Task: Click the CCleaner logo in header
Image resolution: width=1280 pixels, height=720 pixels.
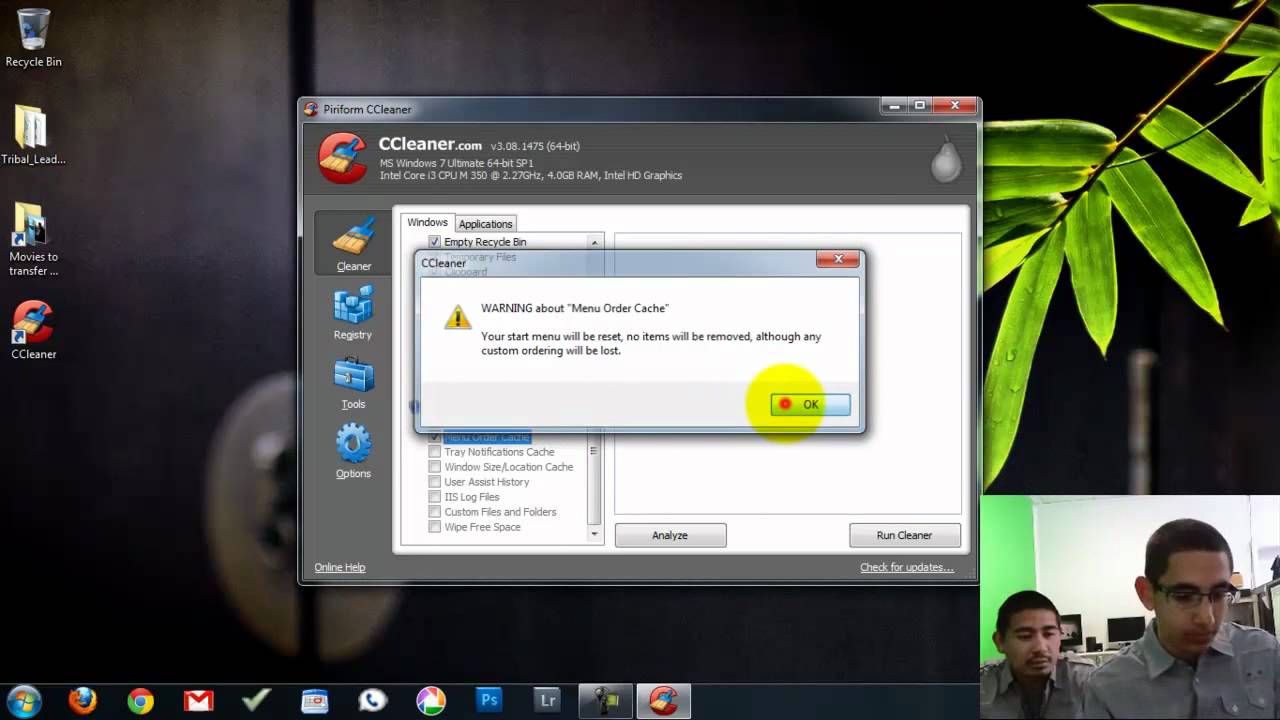Action: (x=343, y=158)
